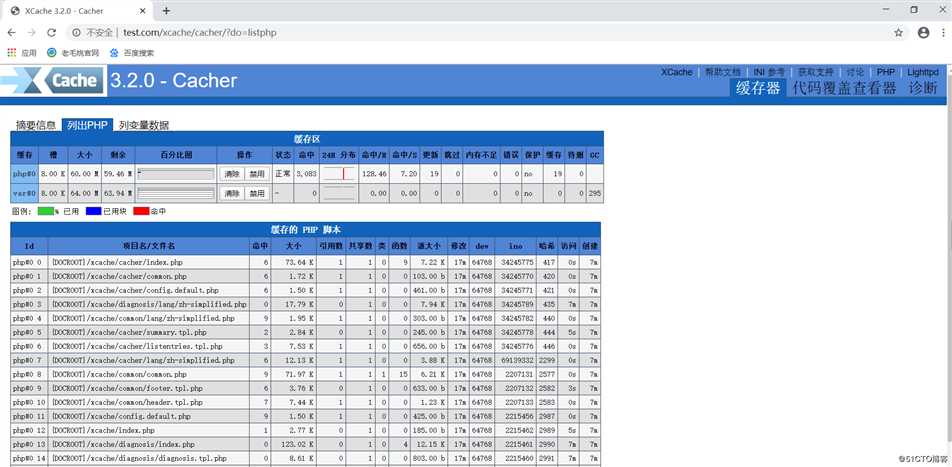Click the browser forward arrow

click(32, 33)
